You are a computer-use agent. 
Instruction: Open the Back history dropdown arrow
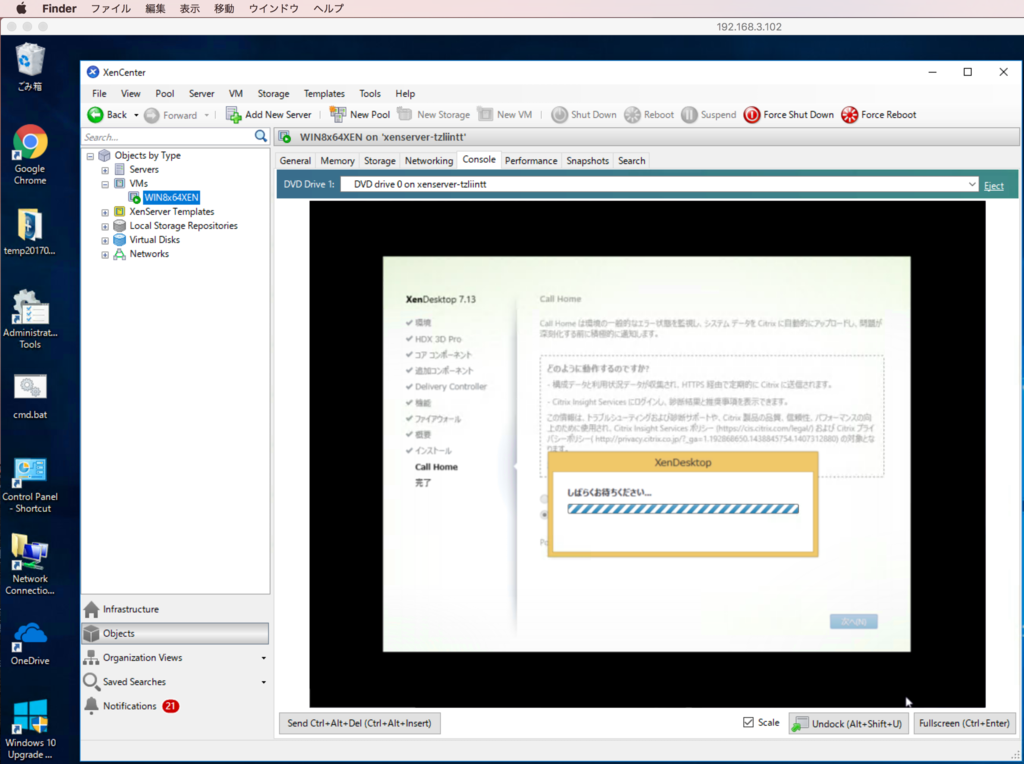point(136,115)
